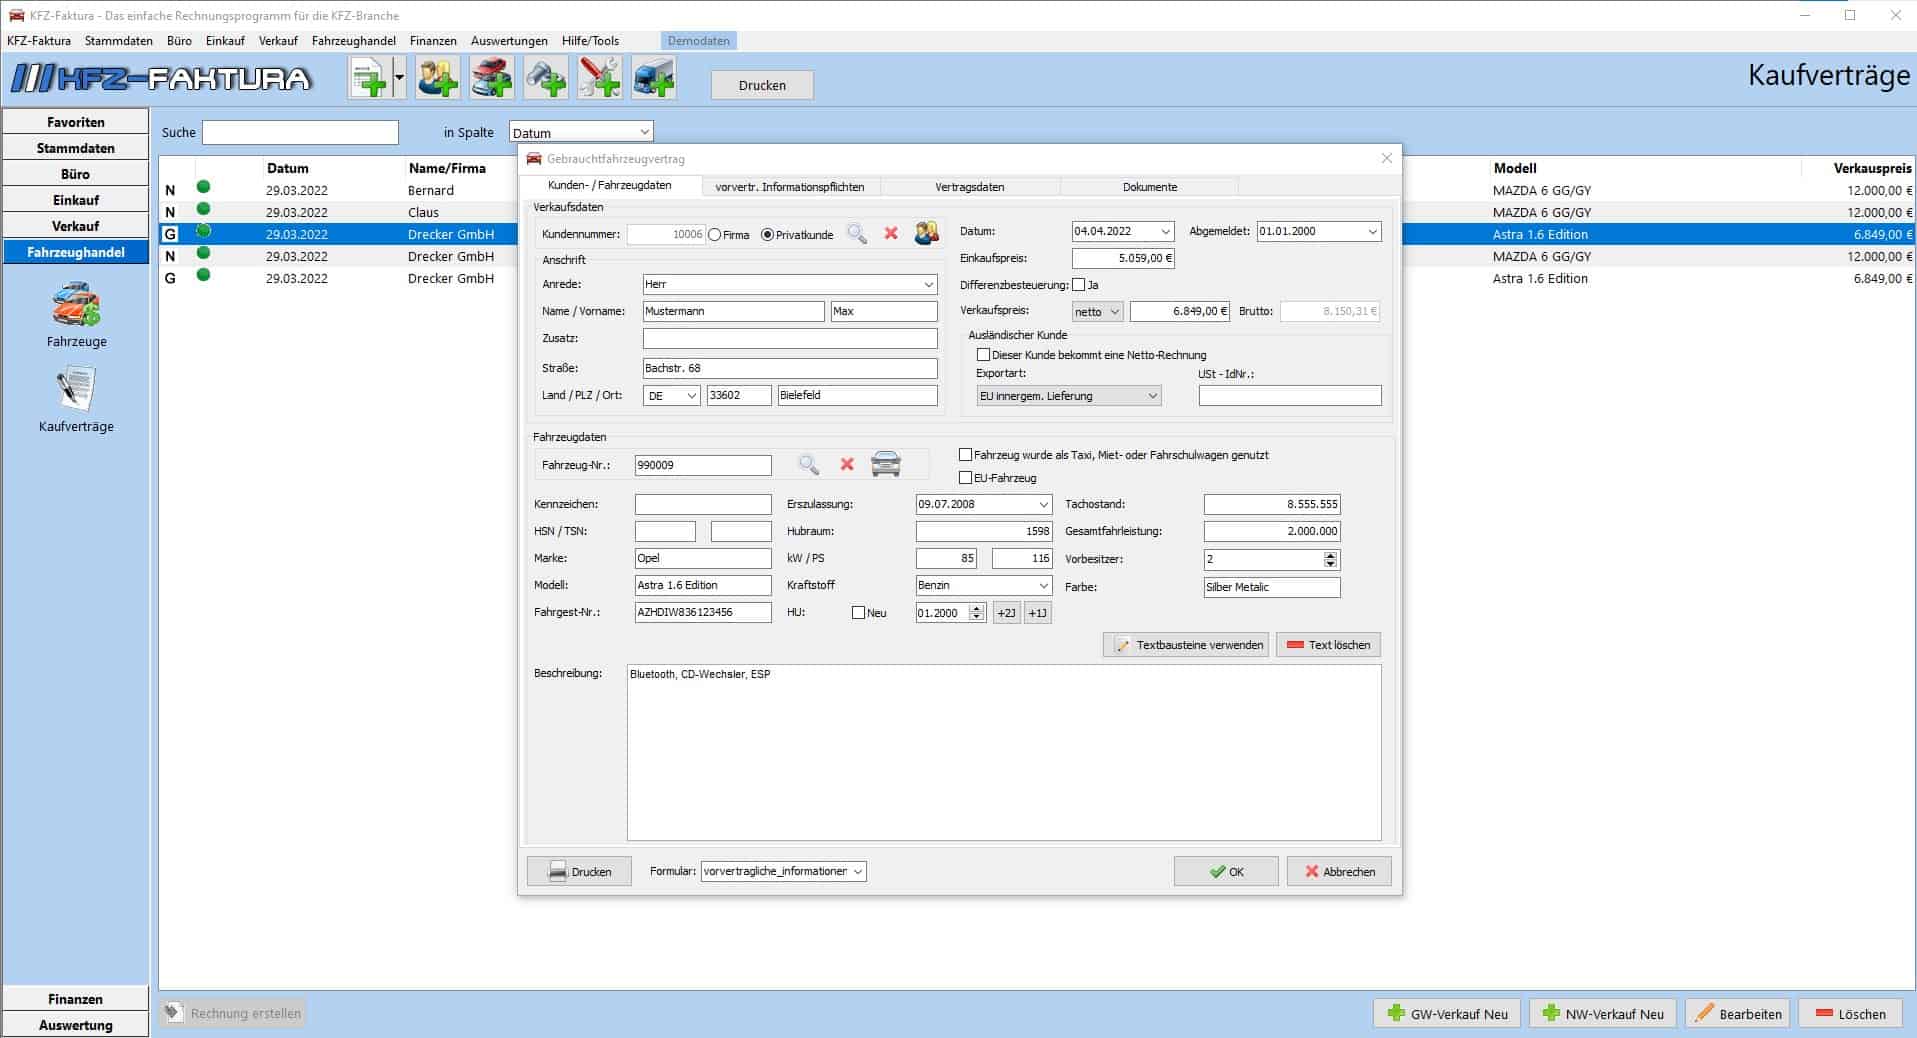Click the wrench and screwdriver add icon

tap(599, 78)
